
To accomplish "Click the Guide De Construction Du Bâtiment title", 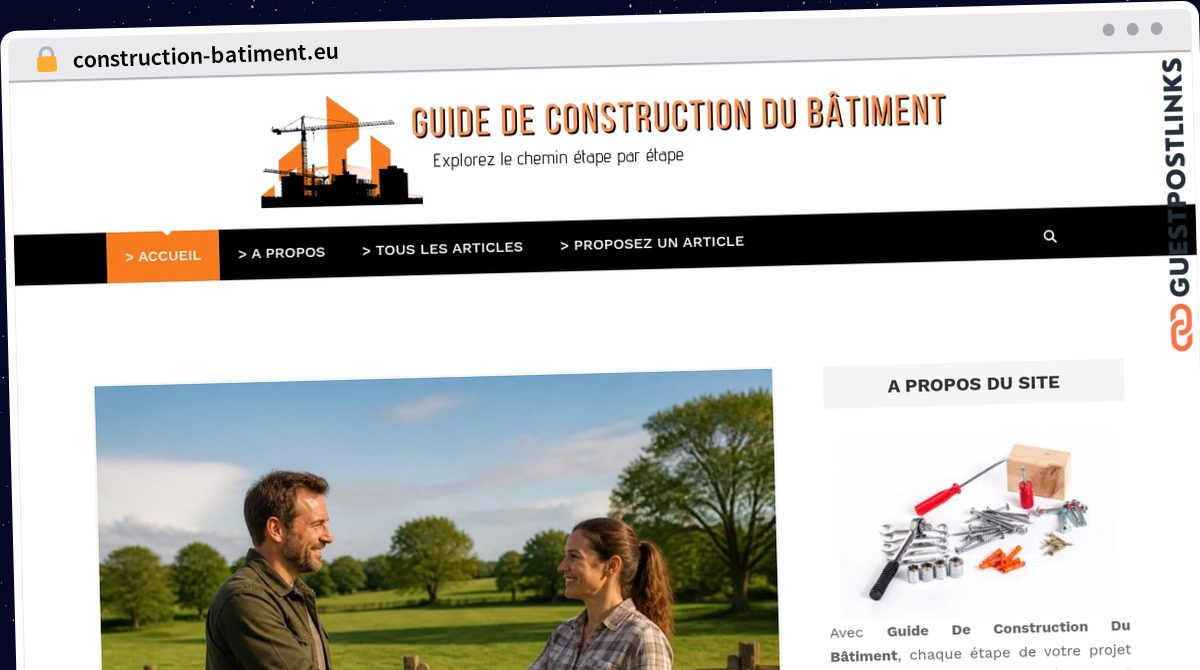I will [678, 115].
